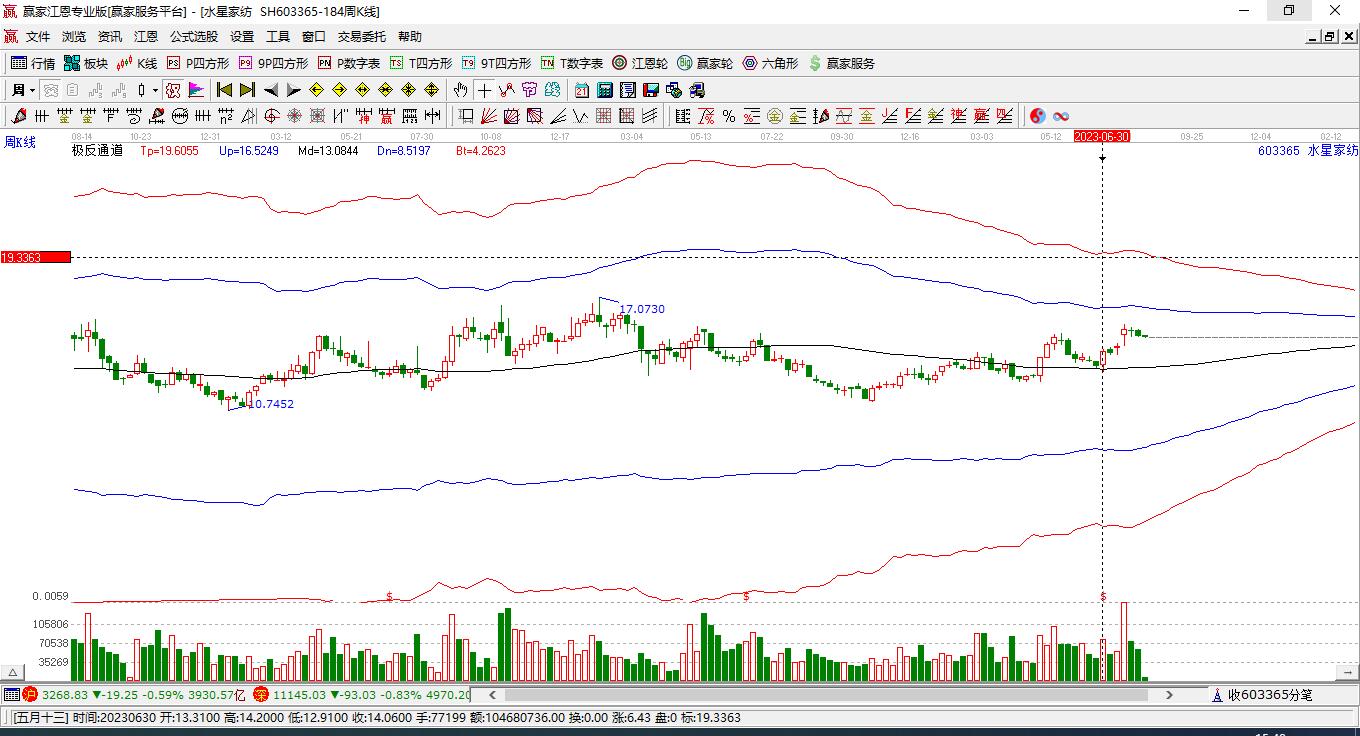The image size is (1360, 736).
Task: Open the 设置 menu
Action: click(x=242, y=37)
